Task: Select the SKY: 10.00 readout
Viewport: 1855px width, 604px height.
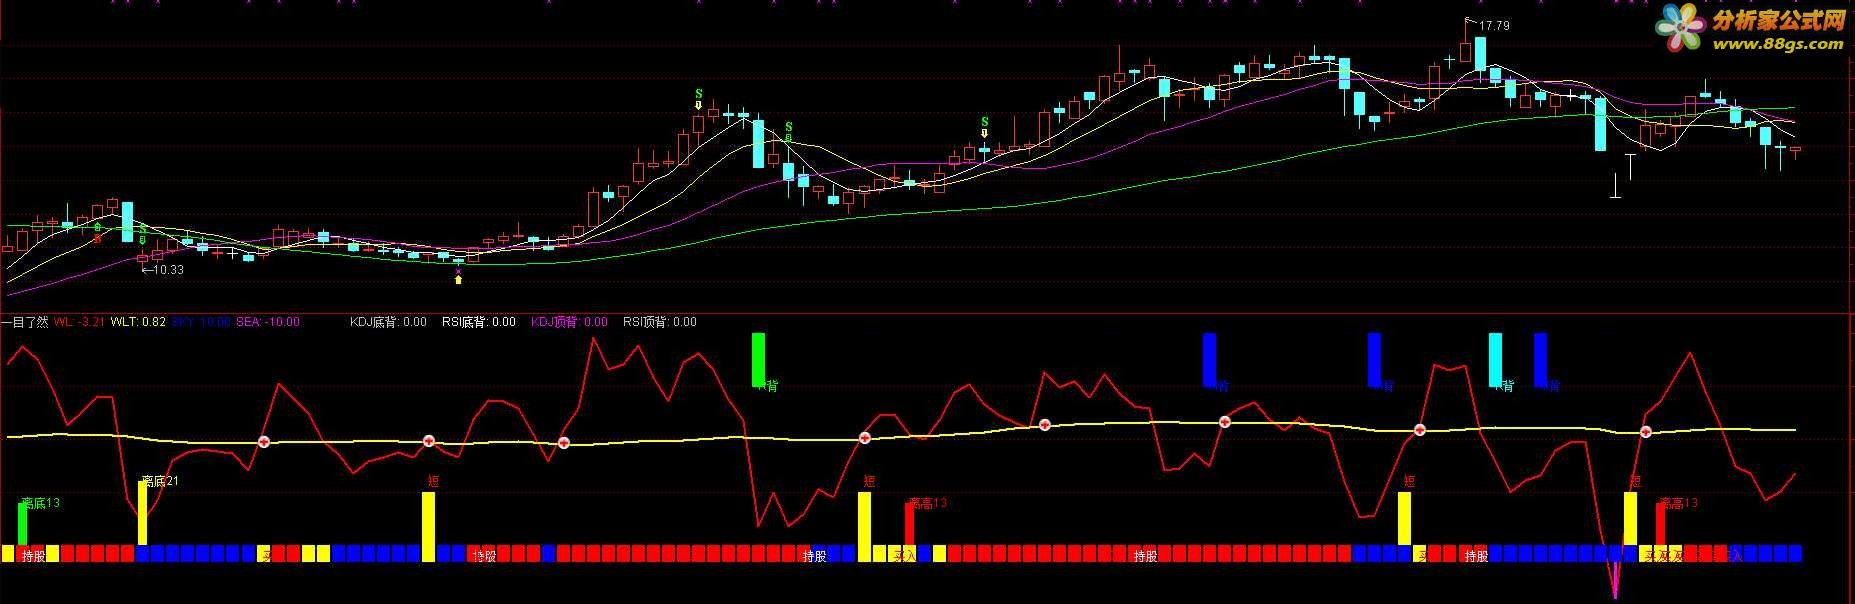Action: [200, 322]
